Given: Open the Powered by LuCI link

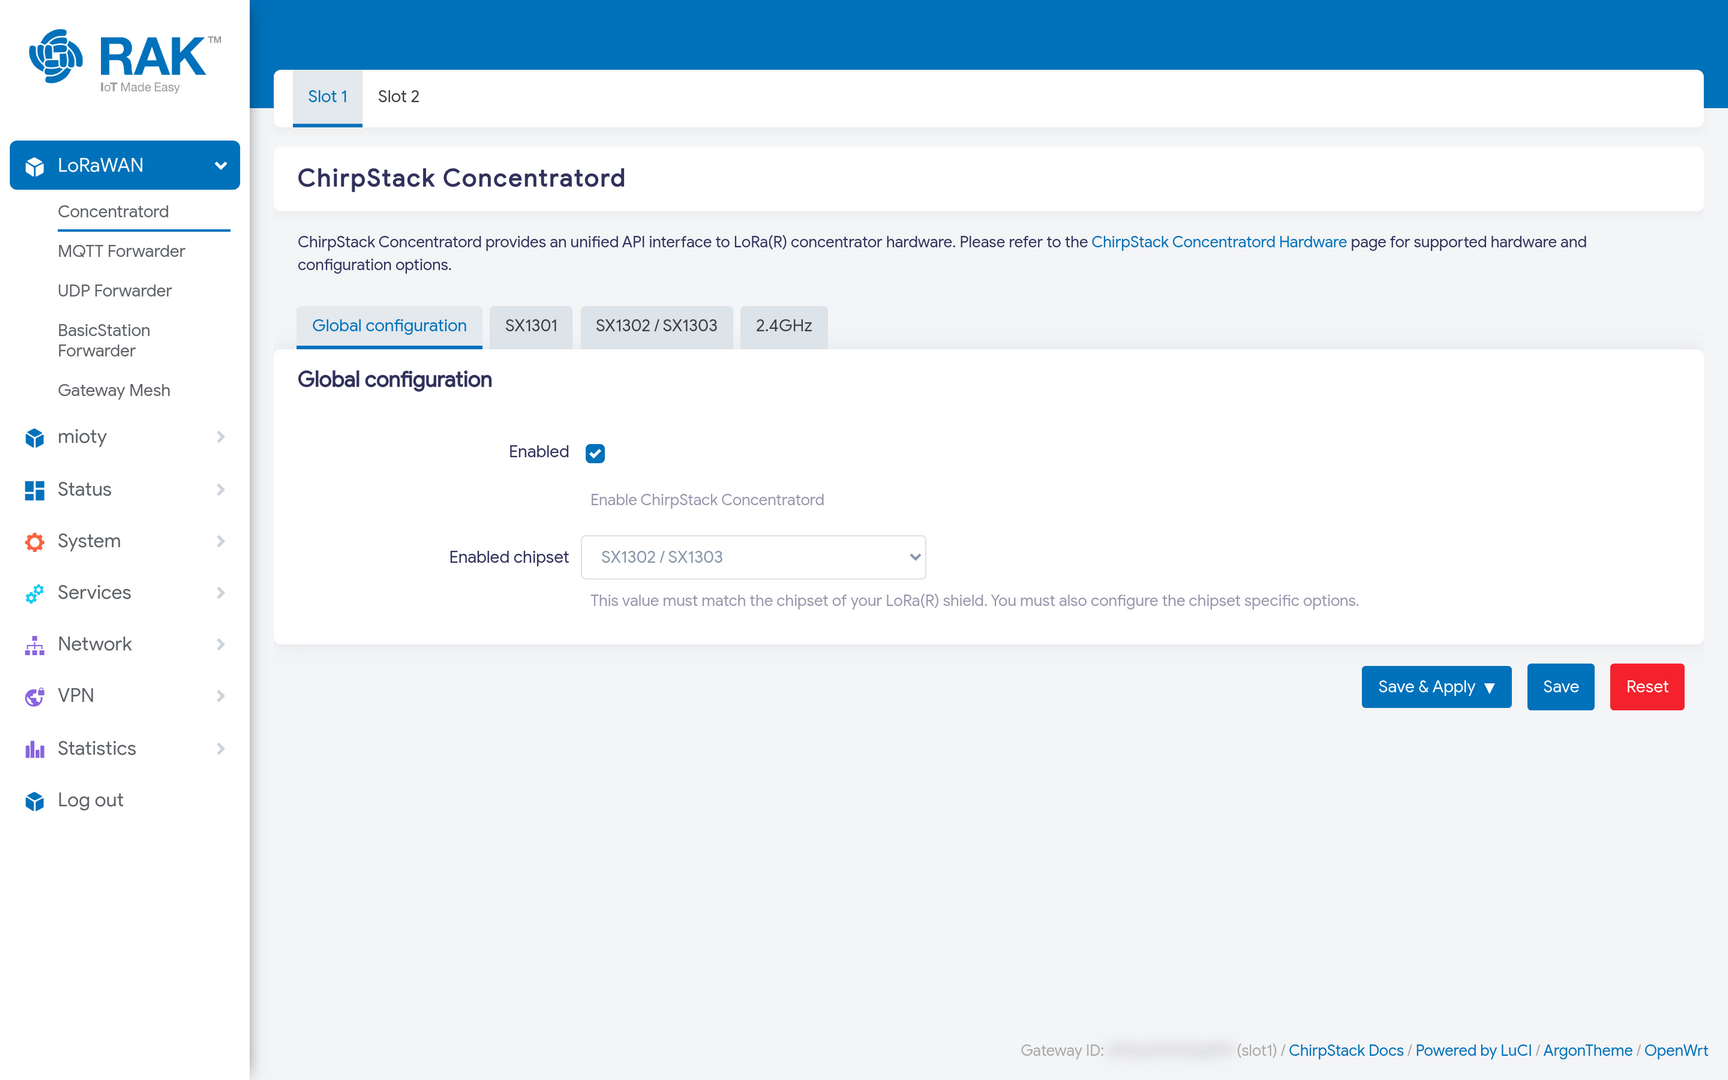Looking at the screenshot, I should point(1473,1050).
